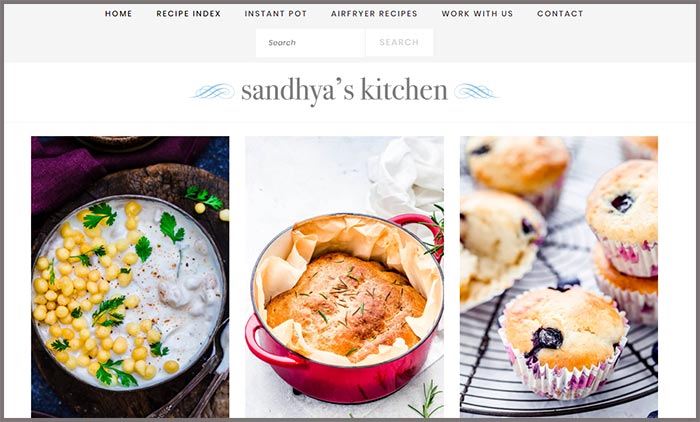Open the Home menu item
Screen dimensions: 700x422
click(x=118, y=14)
